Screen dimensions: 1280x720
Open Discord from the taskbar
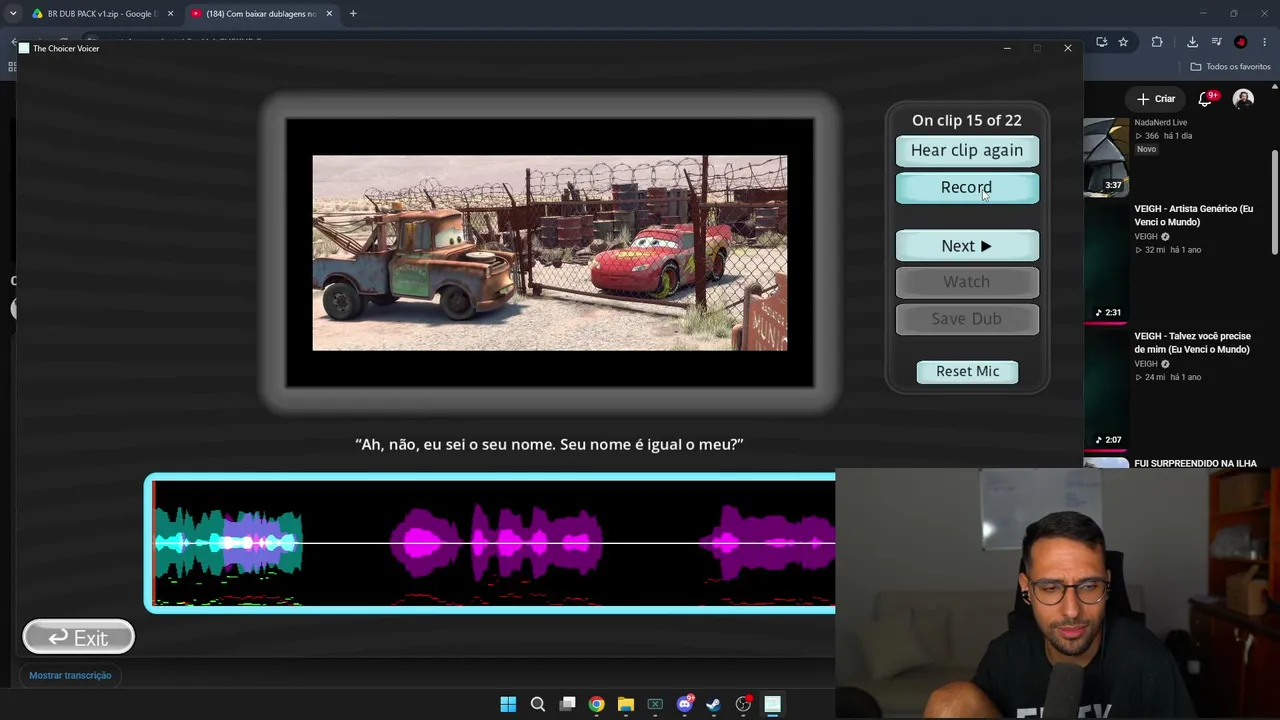pyautogui.click(x=685, y=704)
